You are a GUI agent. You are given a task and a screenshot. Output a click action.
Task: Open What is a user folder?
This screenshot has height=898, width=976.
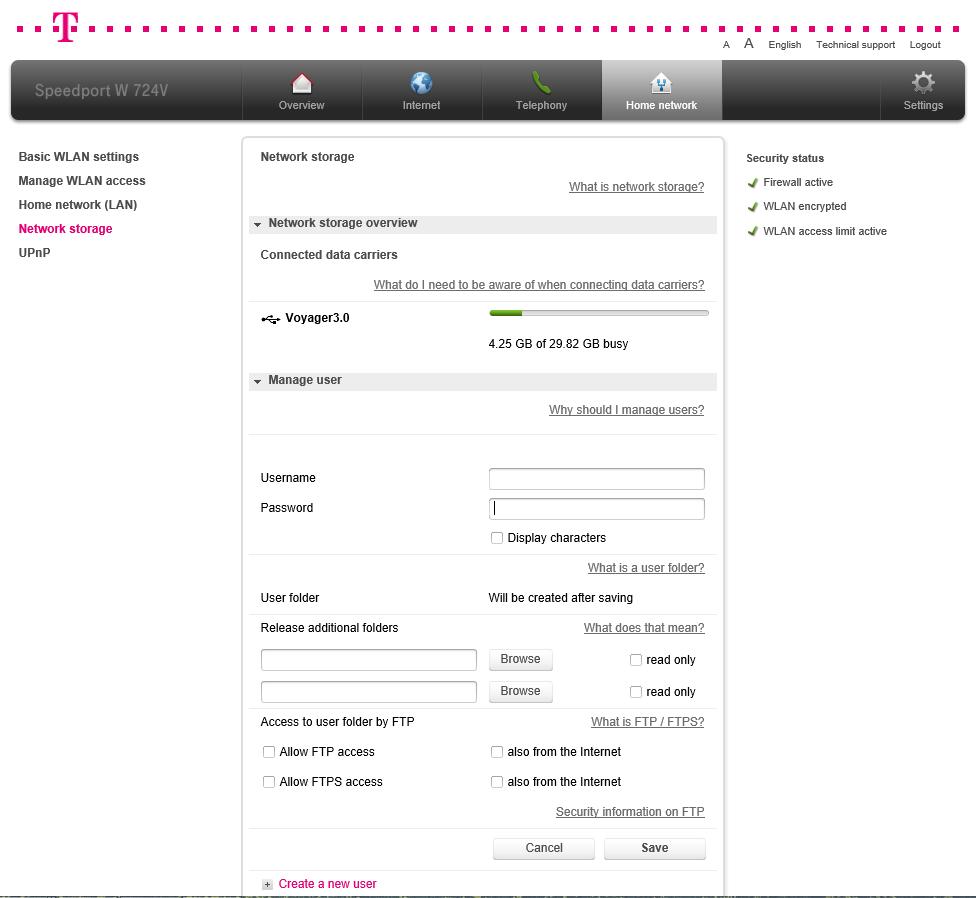click(x=646, y=568)
